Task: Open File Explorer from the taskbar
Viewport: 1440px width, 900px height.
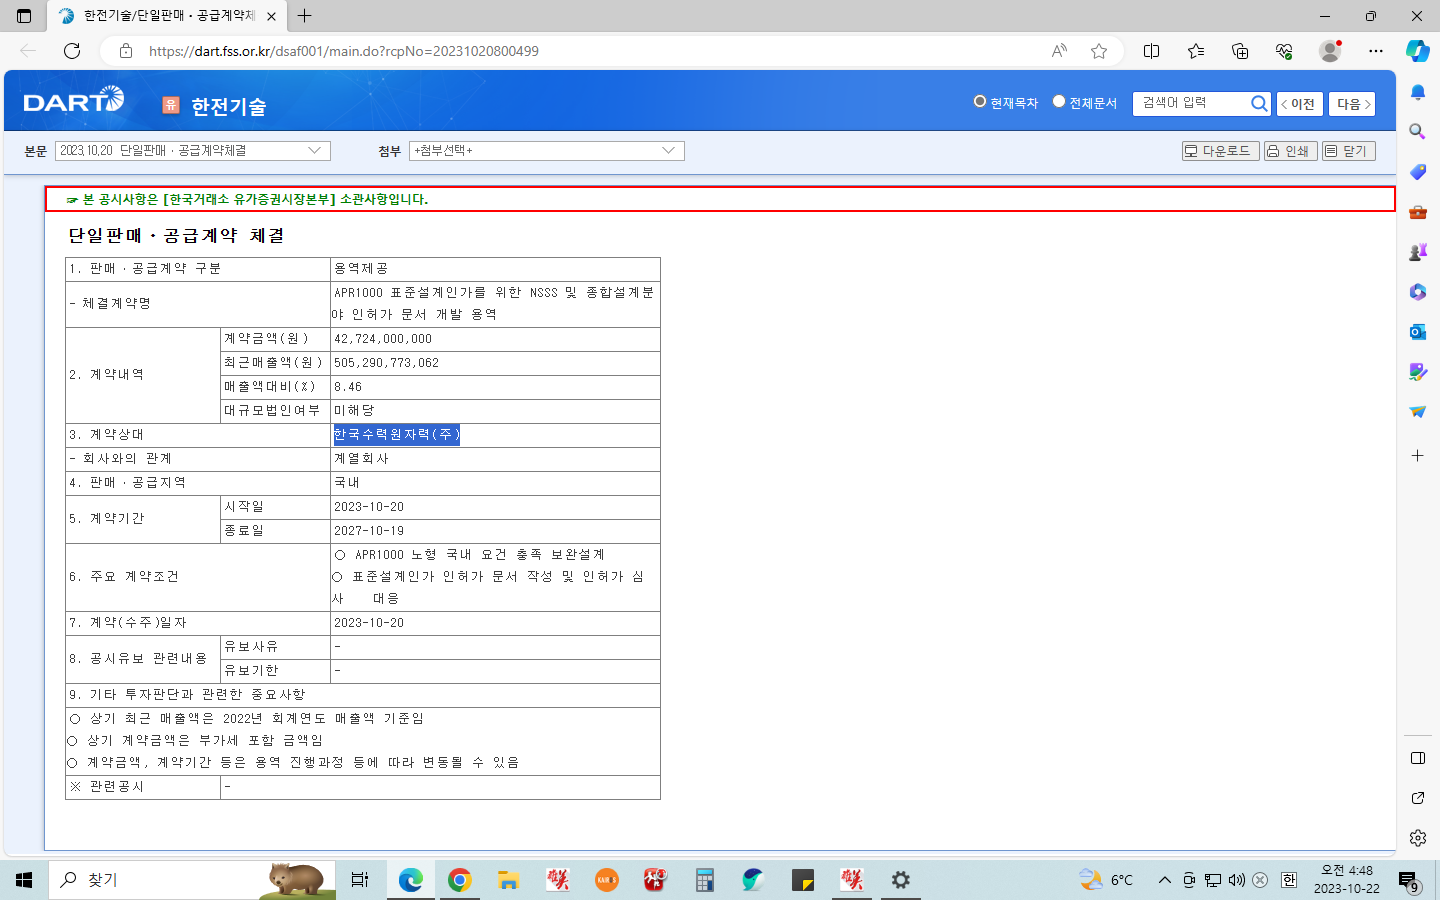Action: (508, 880)
